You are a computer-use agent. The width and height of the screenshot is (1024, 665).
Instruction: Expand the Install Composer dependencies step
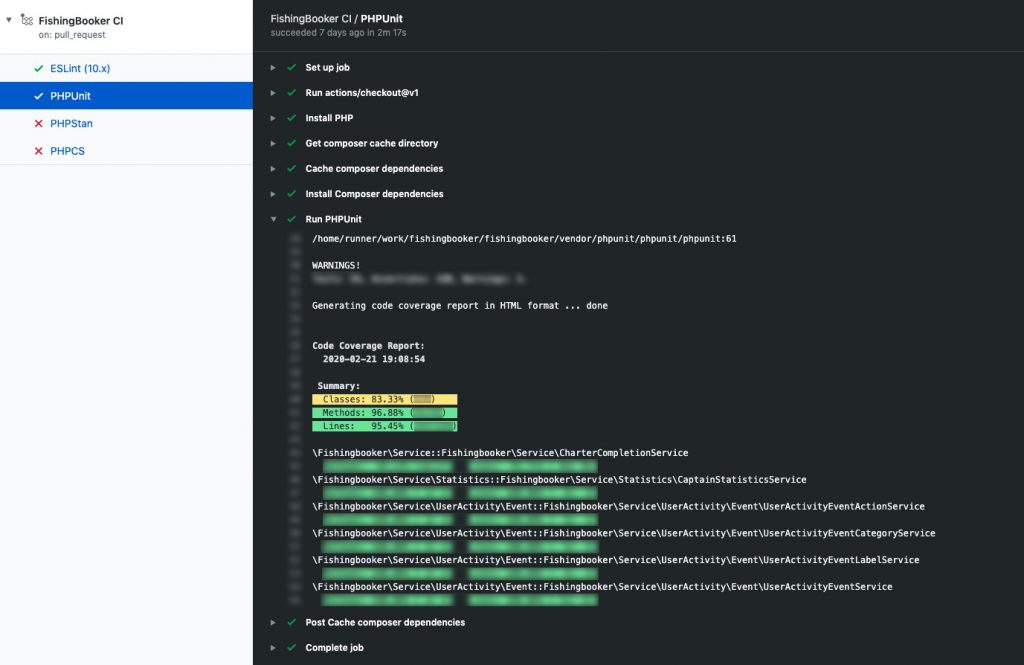coord(273,194)
